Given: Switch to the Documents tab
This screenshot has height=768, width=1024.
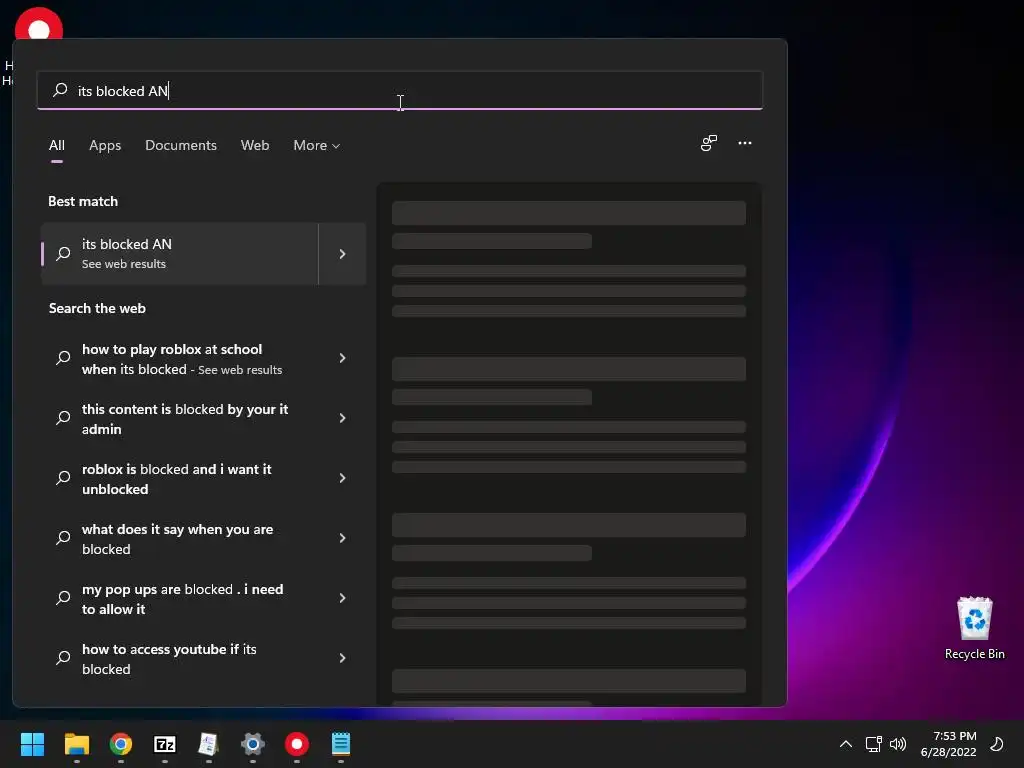Looking at the screenshot, I should (x=181, y=145).
